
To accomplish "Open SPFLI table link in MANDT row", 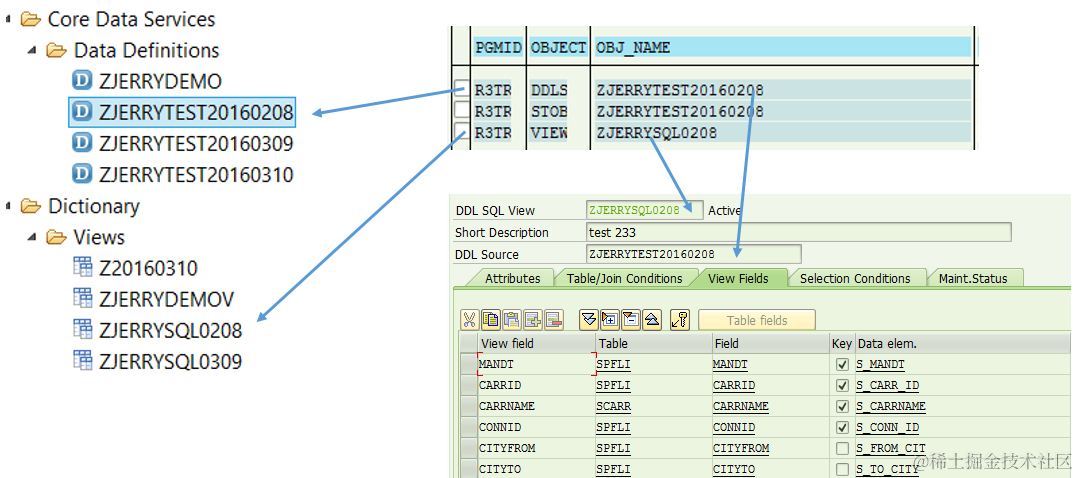I will coord(614,365).
